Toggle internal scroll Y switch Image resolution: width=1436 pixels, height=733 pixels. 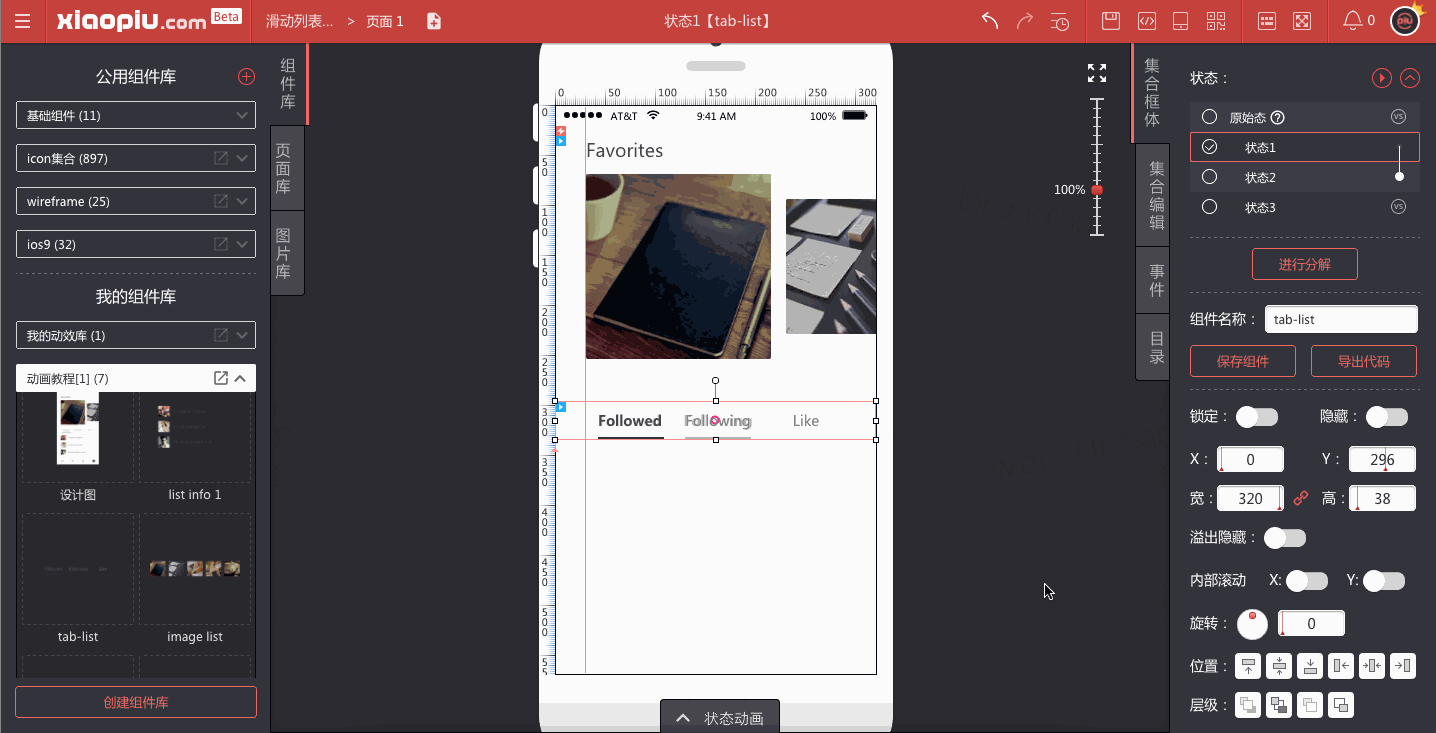click(1384, 581)
